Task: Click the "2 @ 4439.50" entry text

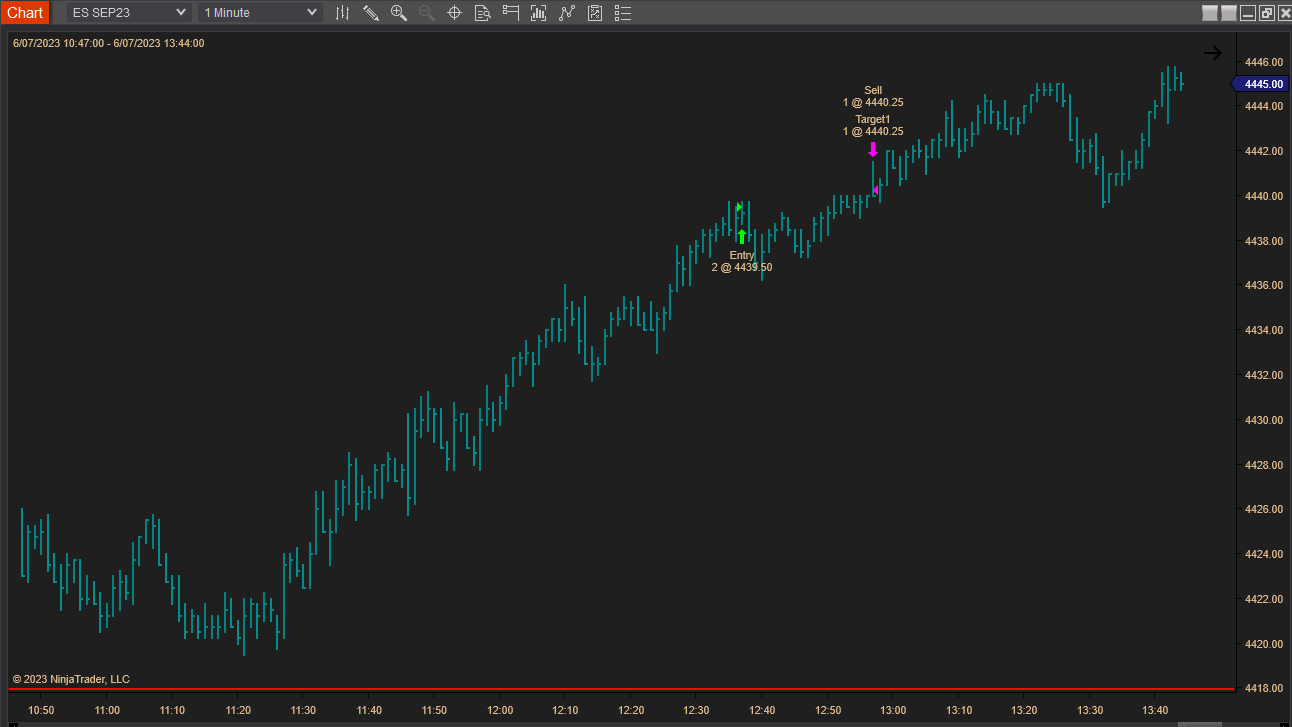Action: point(742,267)
